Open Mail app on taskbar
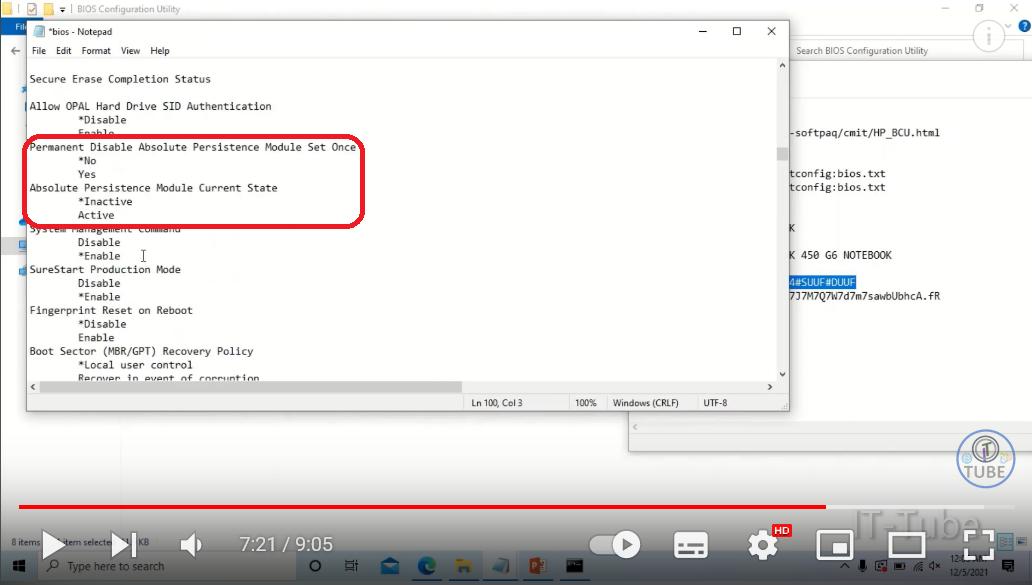This screenshot has width=1032, height=585. point(390,566)
